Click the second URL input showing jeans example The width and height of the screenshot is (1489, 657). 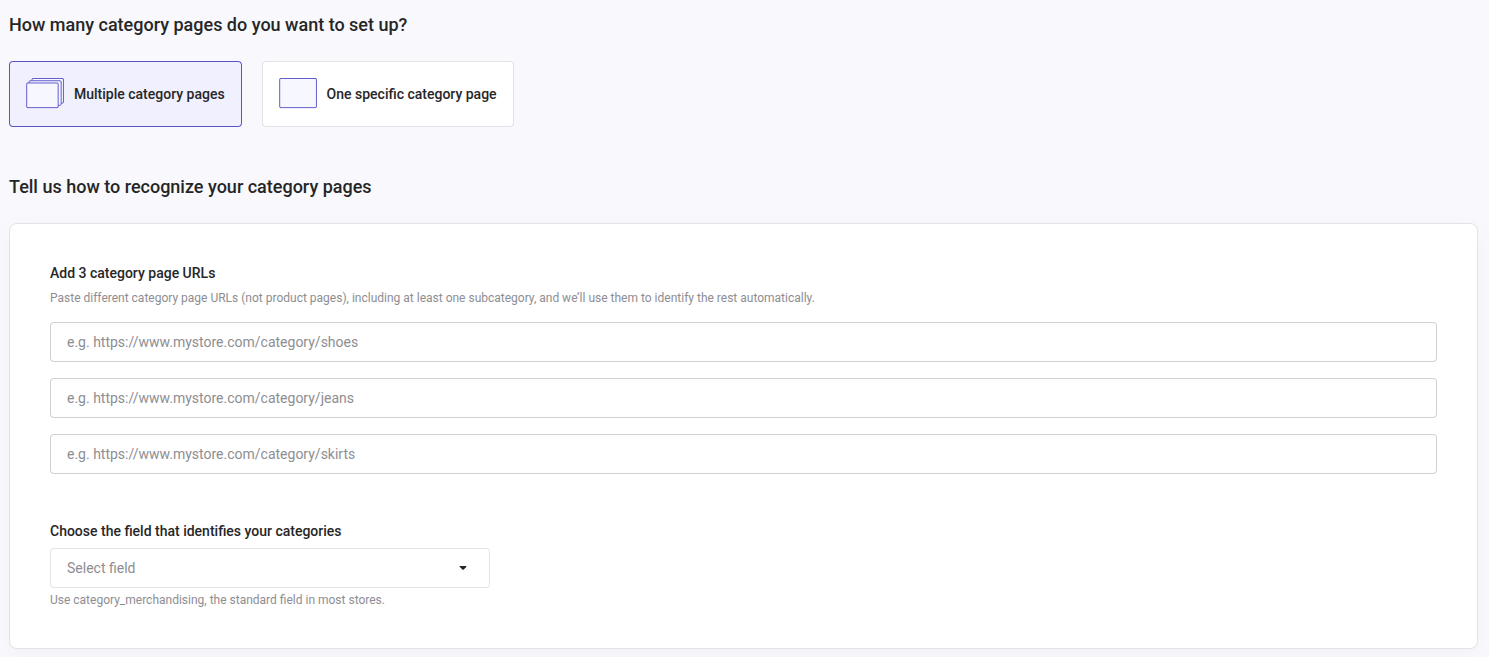pyautogui.click(x=742, y=398)
